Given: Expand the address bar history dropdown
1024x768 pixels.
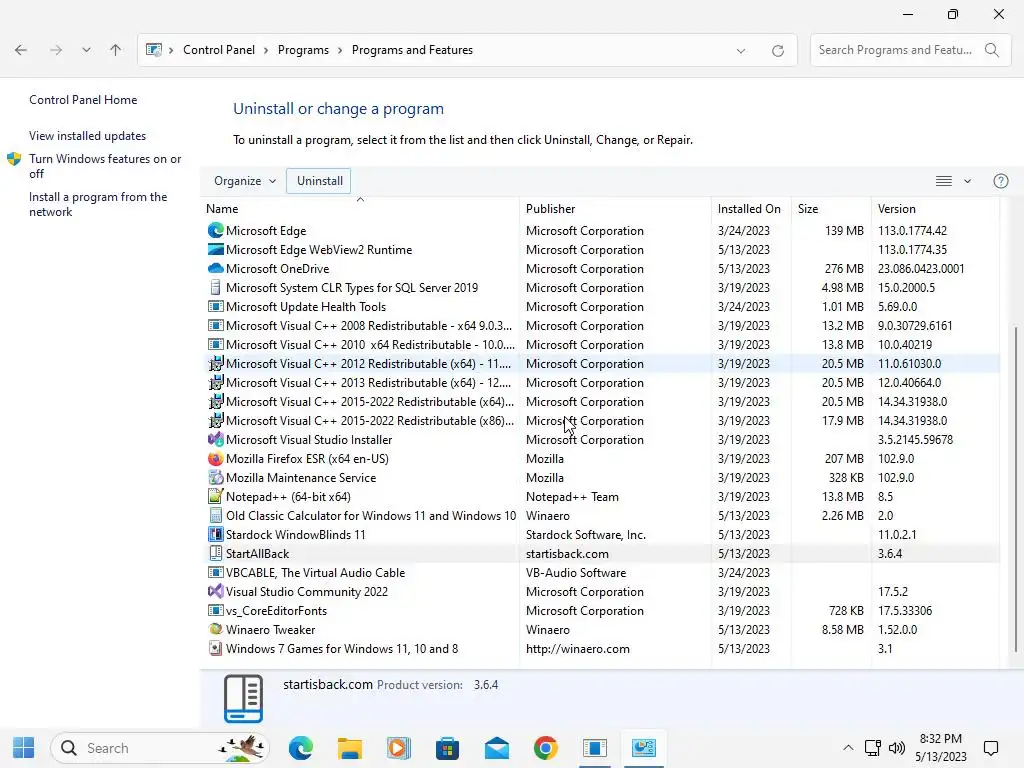Looking at the screenshot, I should (x=741, y=50).
